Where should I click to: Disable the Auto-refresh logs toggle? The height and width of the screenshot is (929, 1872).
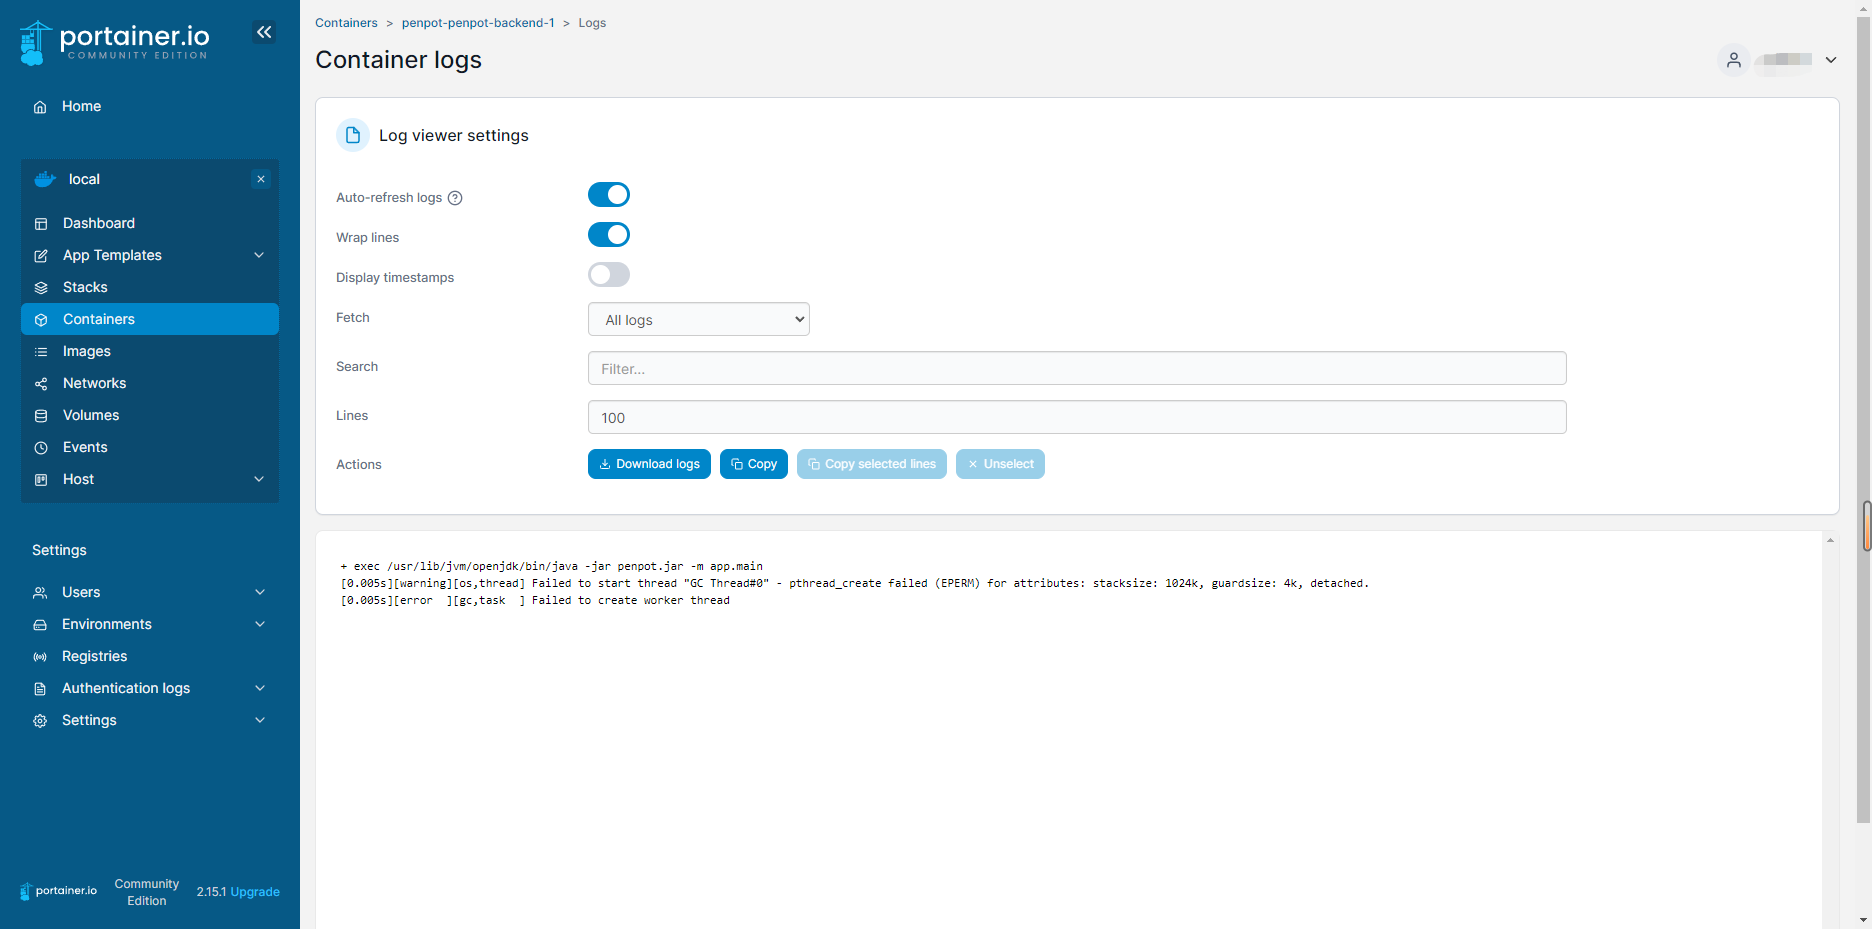[609, 195]
